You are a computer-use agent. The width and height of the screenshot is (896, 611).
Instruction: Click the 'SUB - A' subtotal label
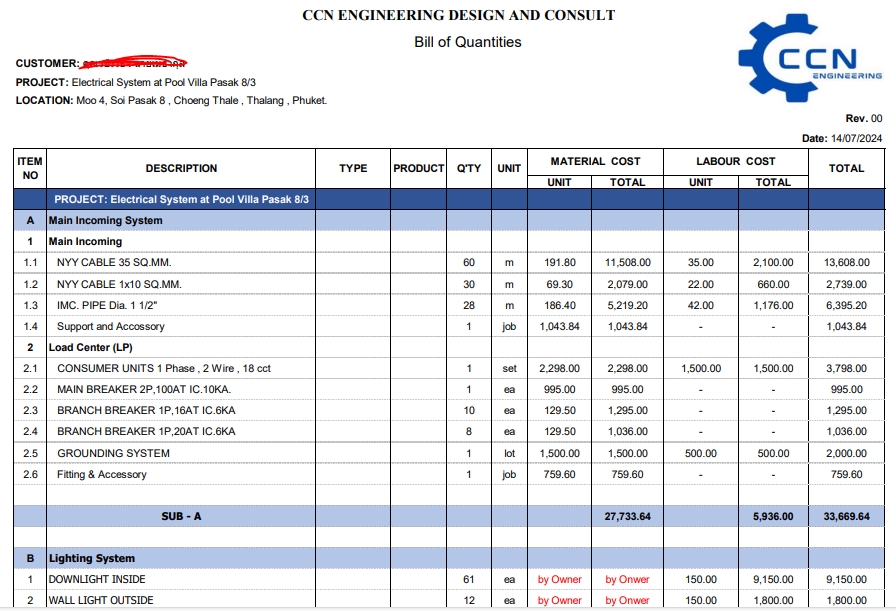coord(181,517)
